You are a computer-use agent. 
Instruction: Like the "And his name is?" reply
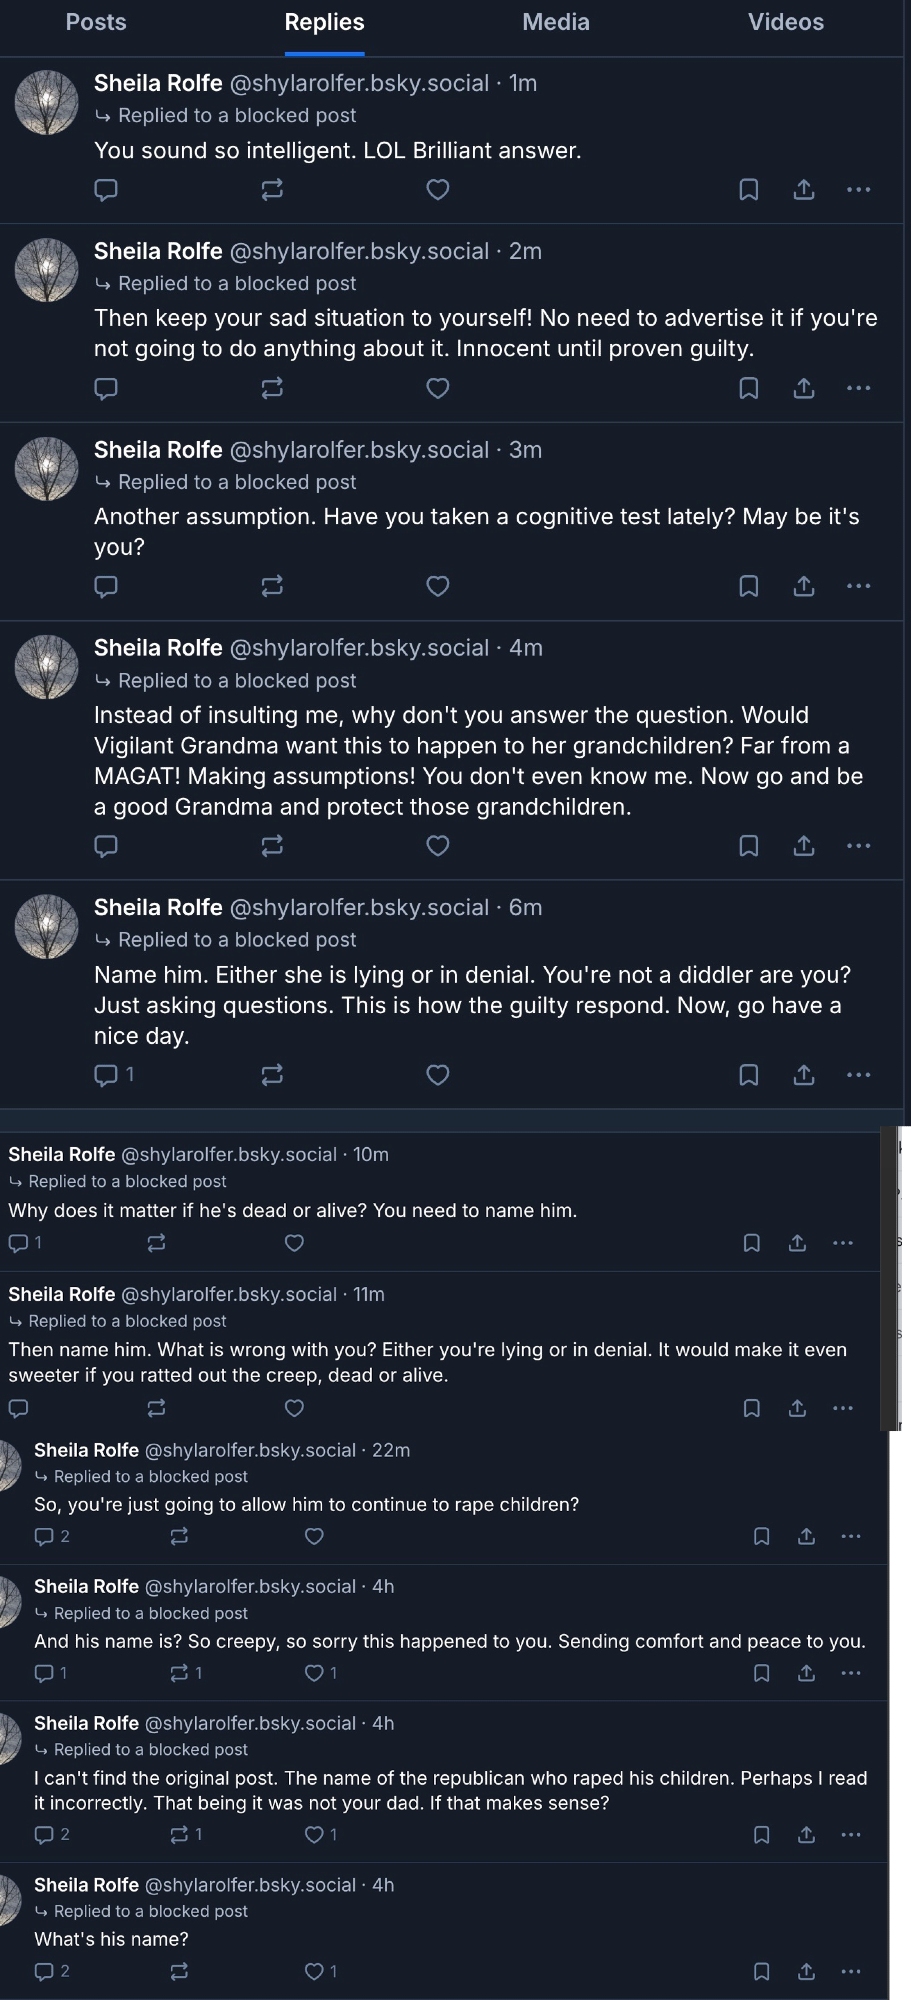coord(314,1673)
